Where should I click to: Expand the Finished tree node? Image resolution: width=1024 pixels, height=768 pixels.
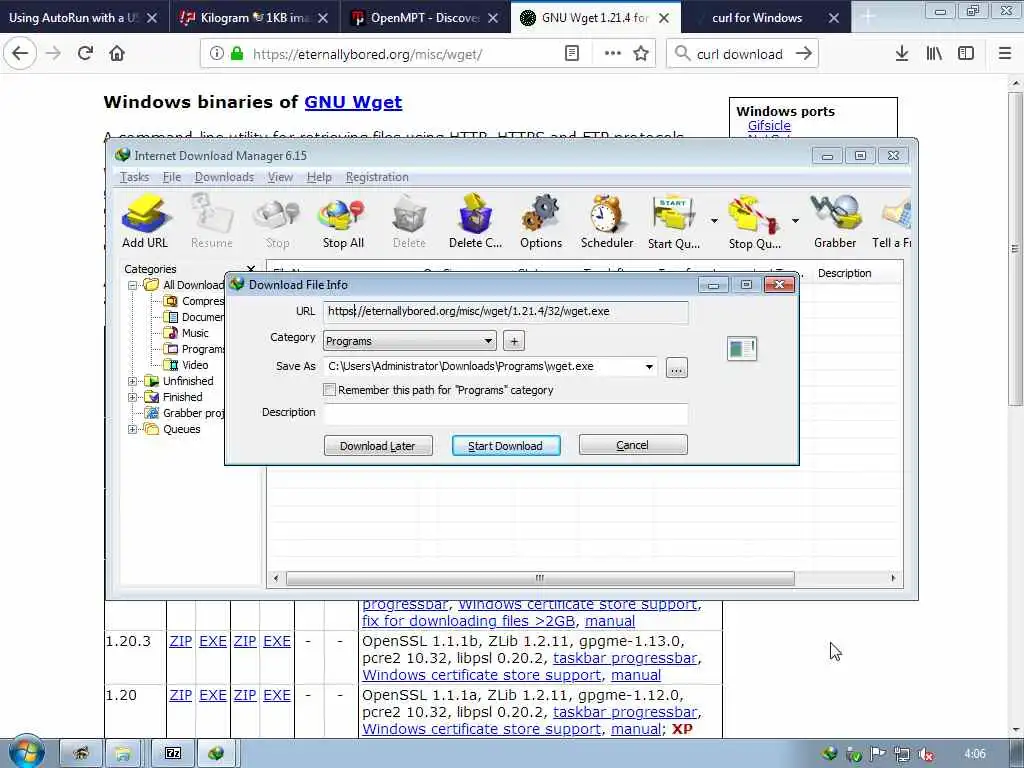coord(133,397)
